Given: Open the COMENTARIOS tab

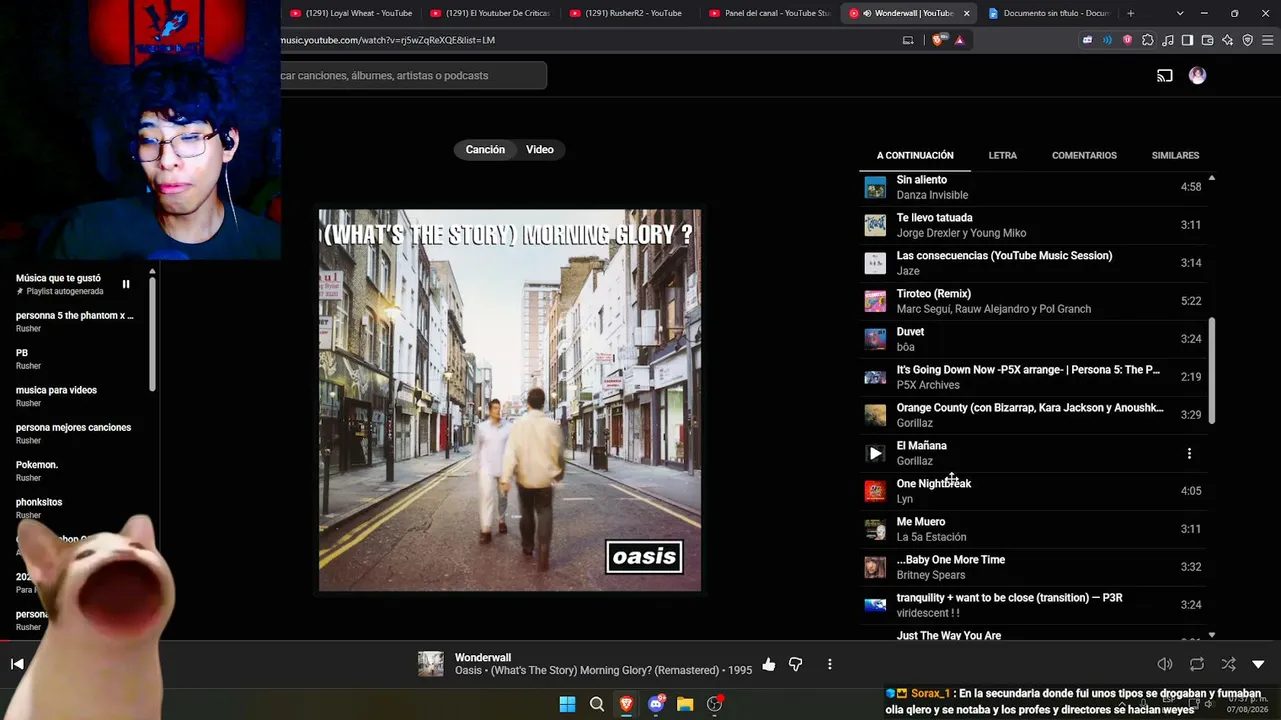Looking at the screenshot, I should point(1084,156).
